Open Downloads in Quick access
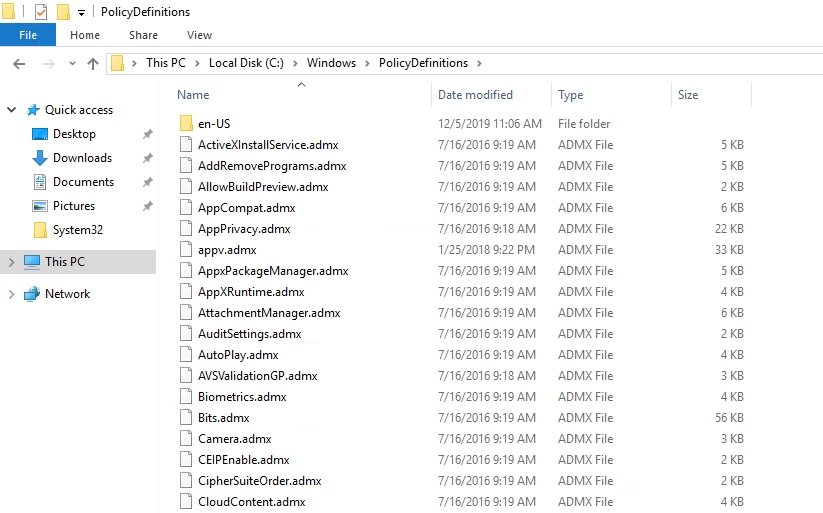The height and width of the screenshot is (513, 823). pos(82,158)
